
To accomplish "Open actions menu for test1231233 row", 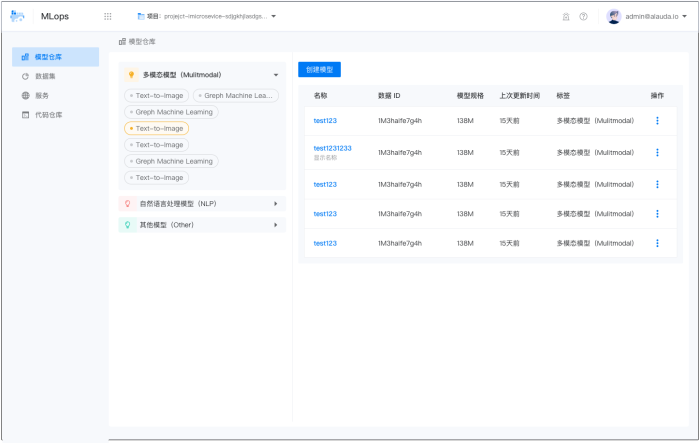I will [657, 152].
